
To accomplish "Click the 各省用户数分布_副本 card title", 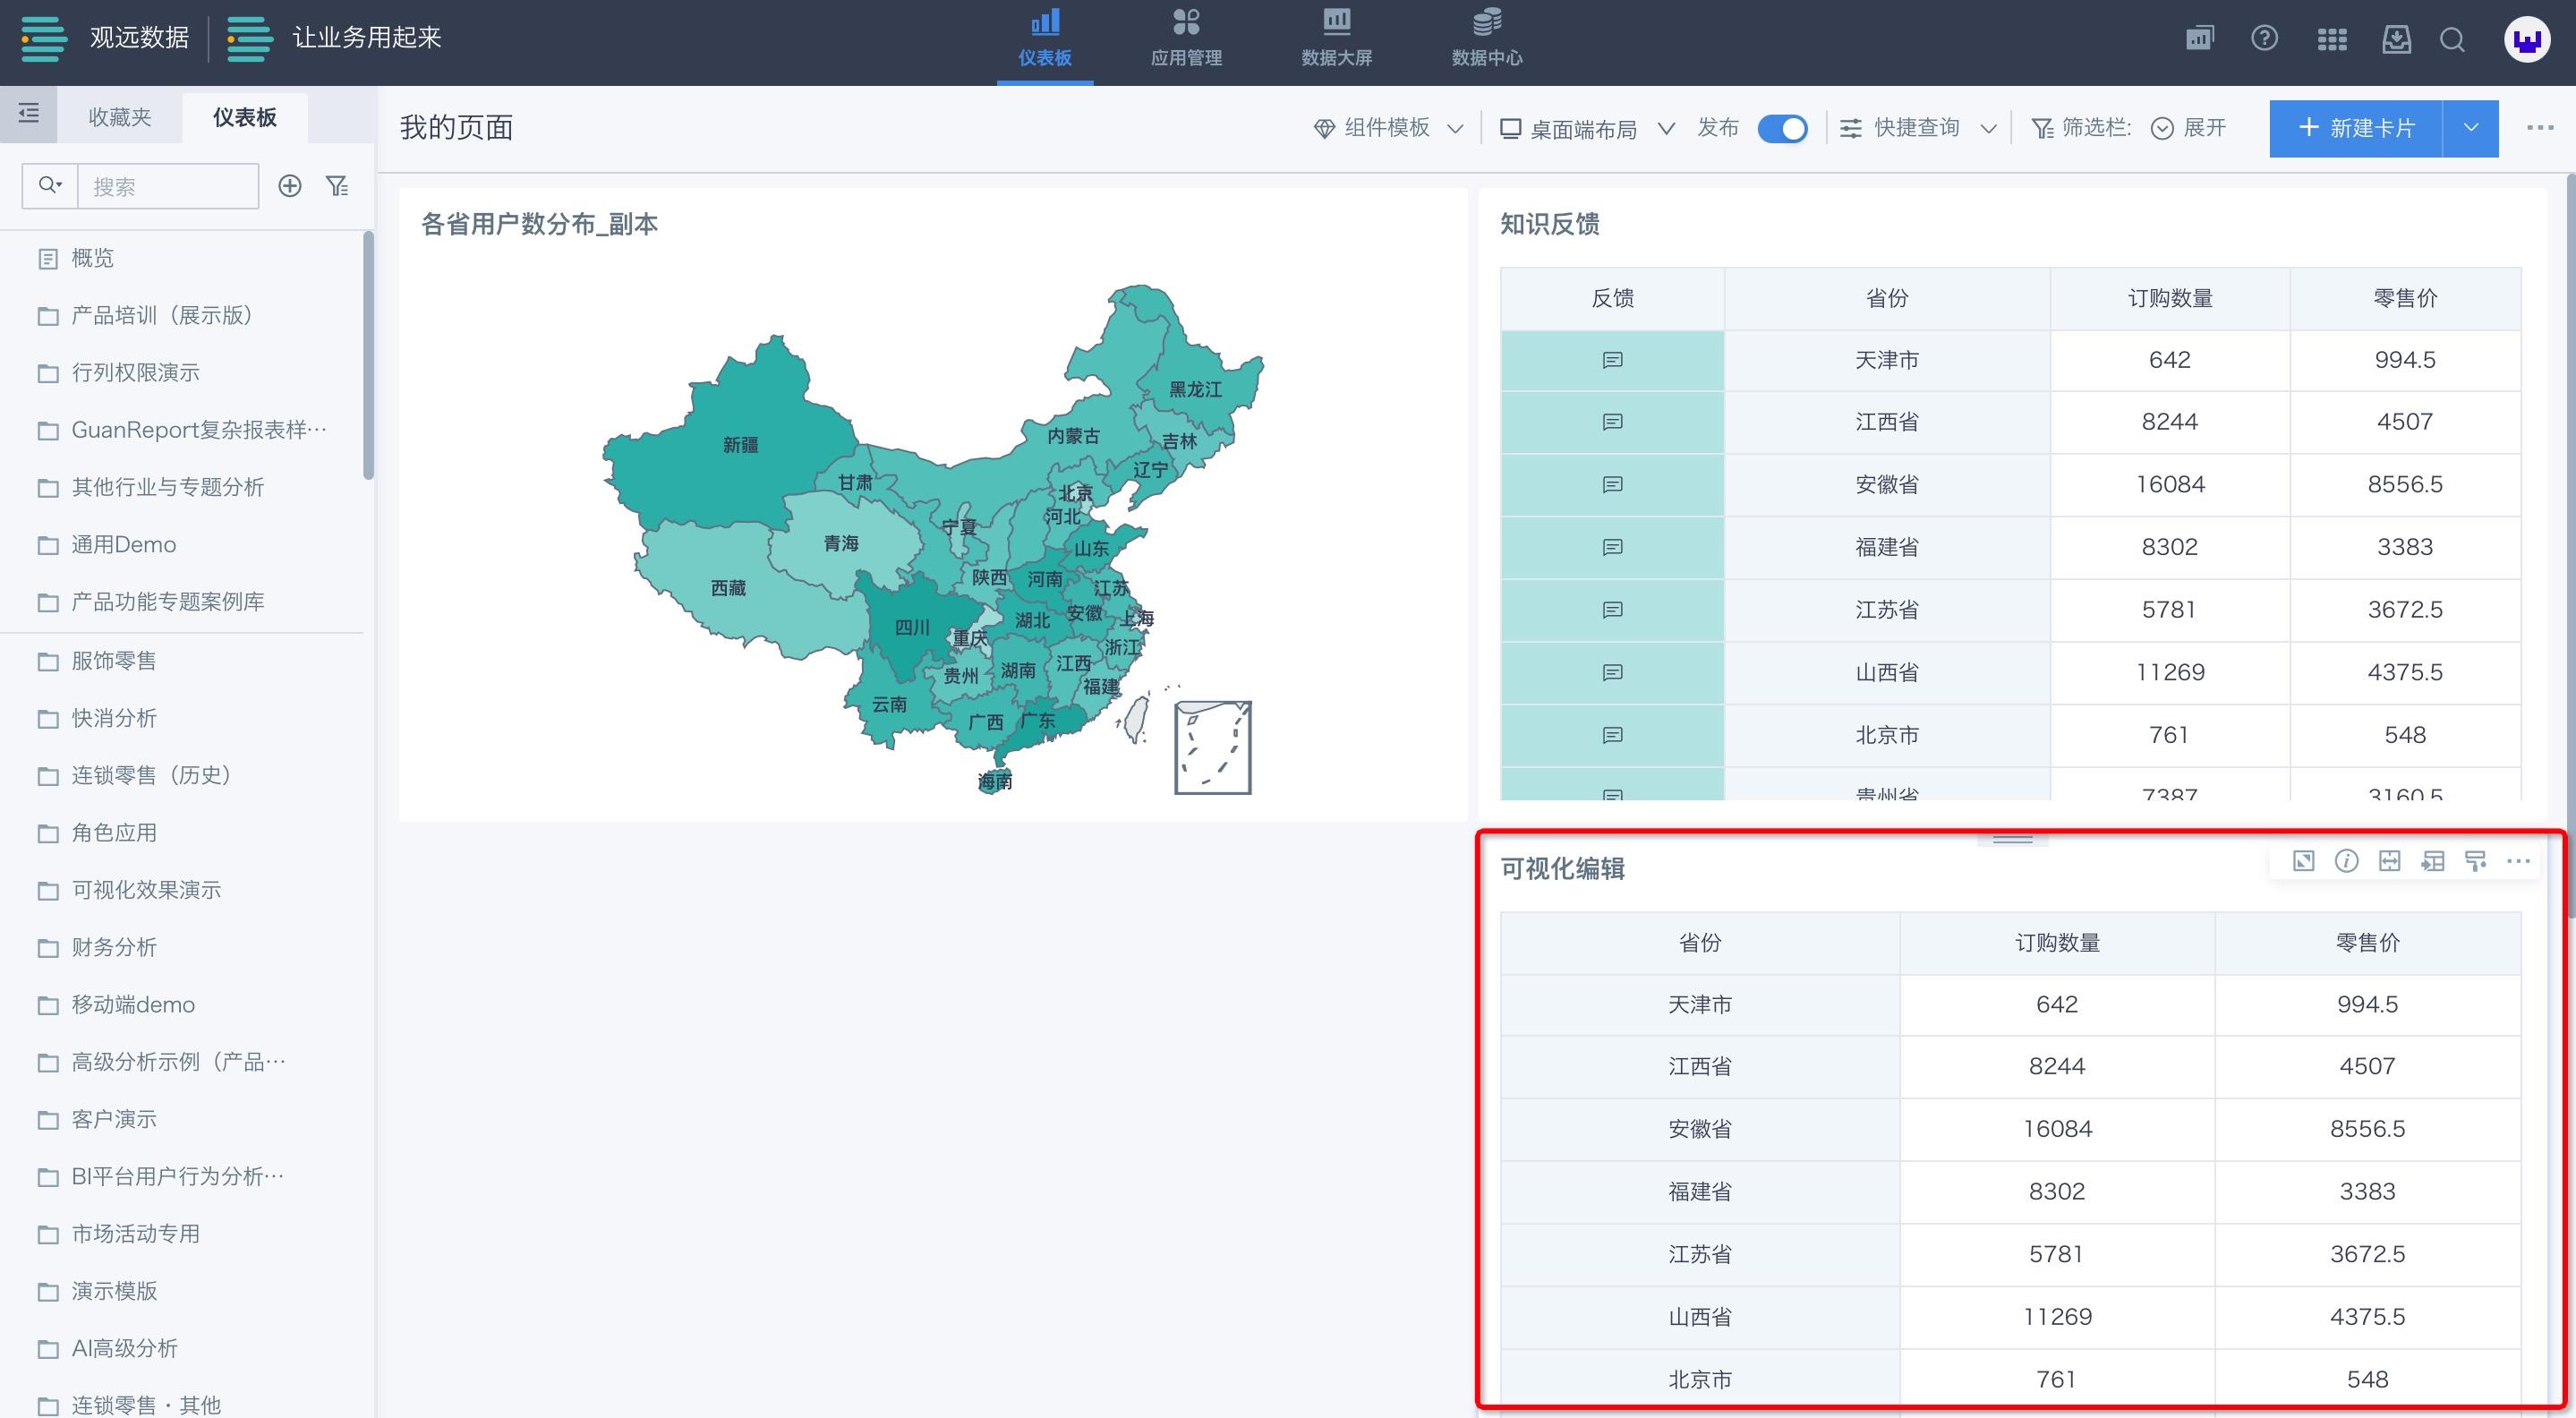I will click(539, 224).
